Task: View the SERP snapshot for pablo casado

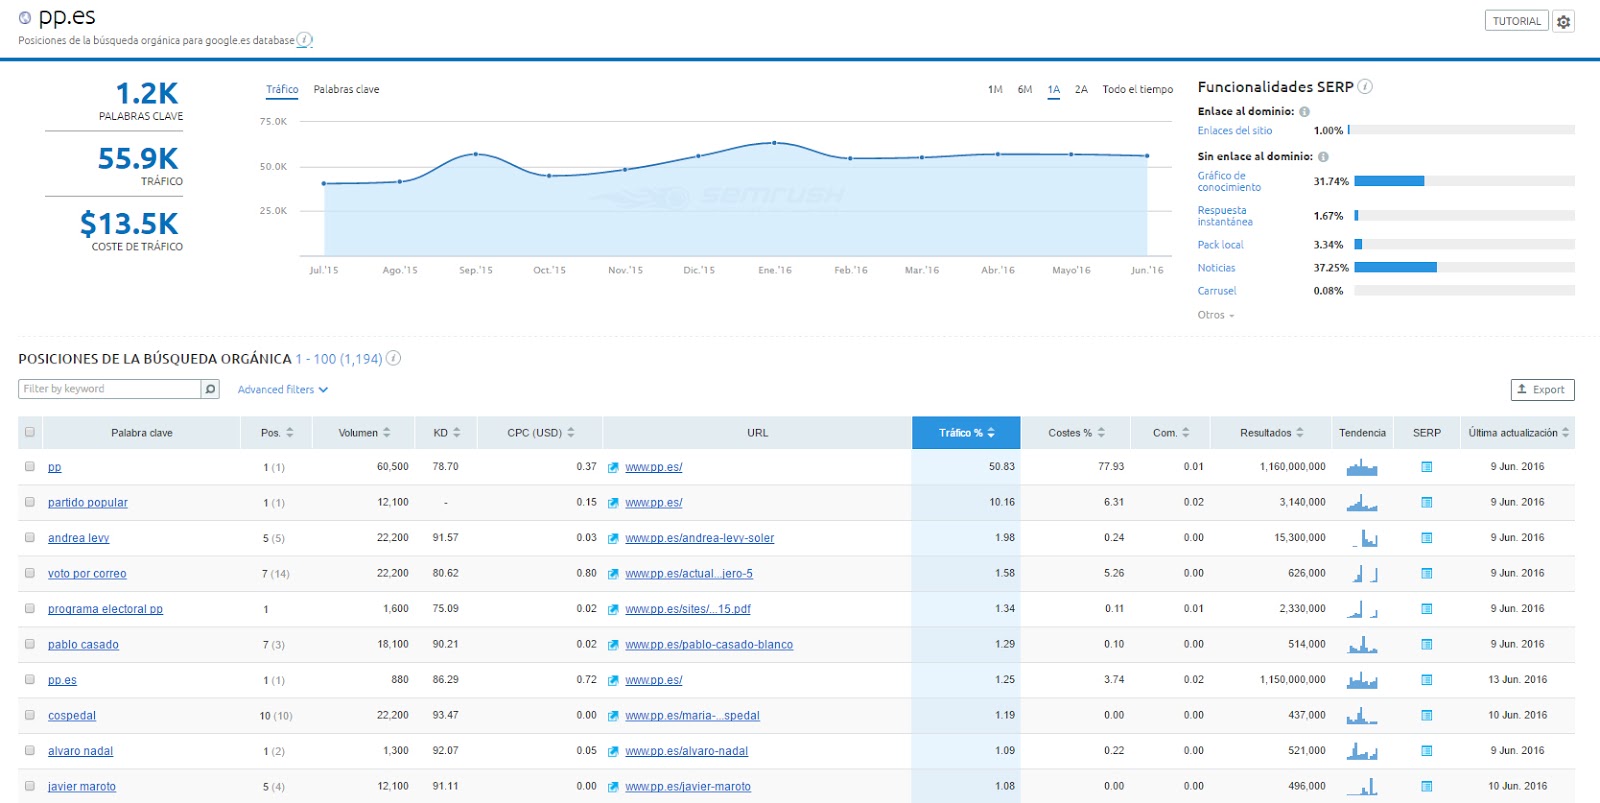Action: (1427, 645)
